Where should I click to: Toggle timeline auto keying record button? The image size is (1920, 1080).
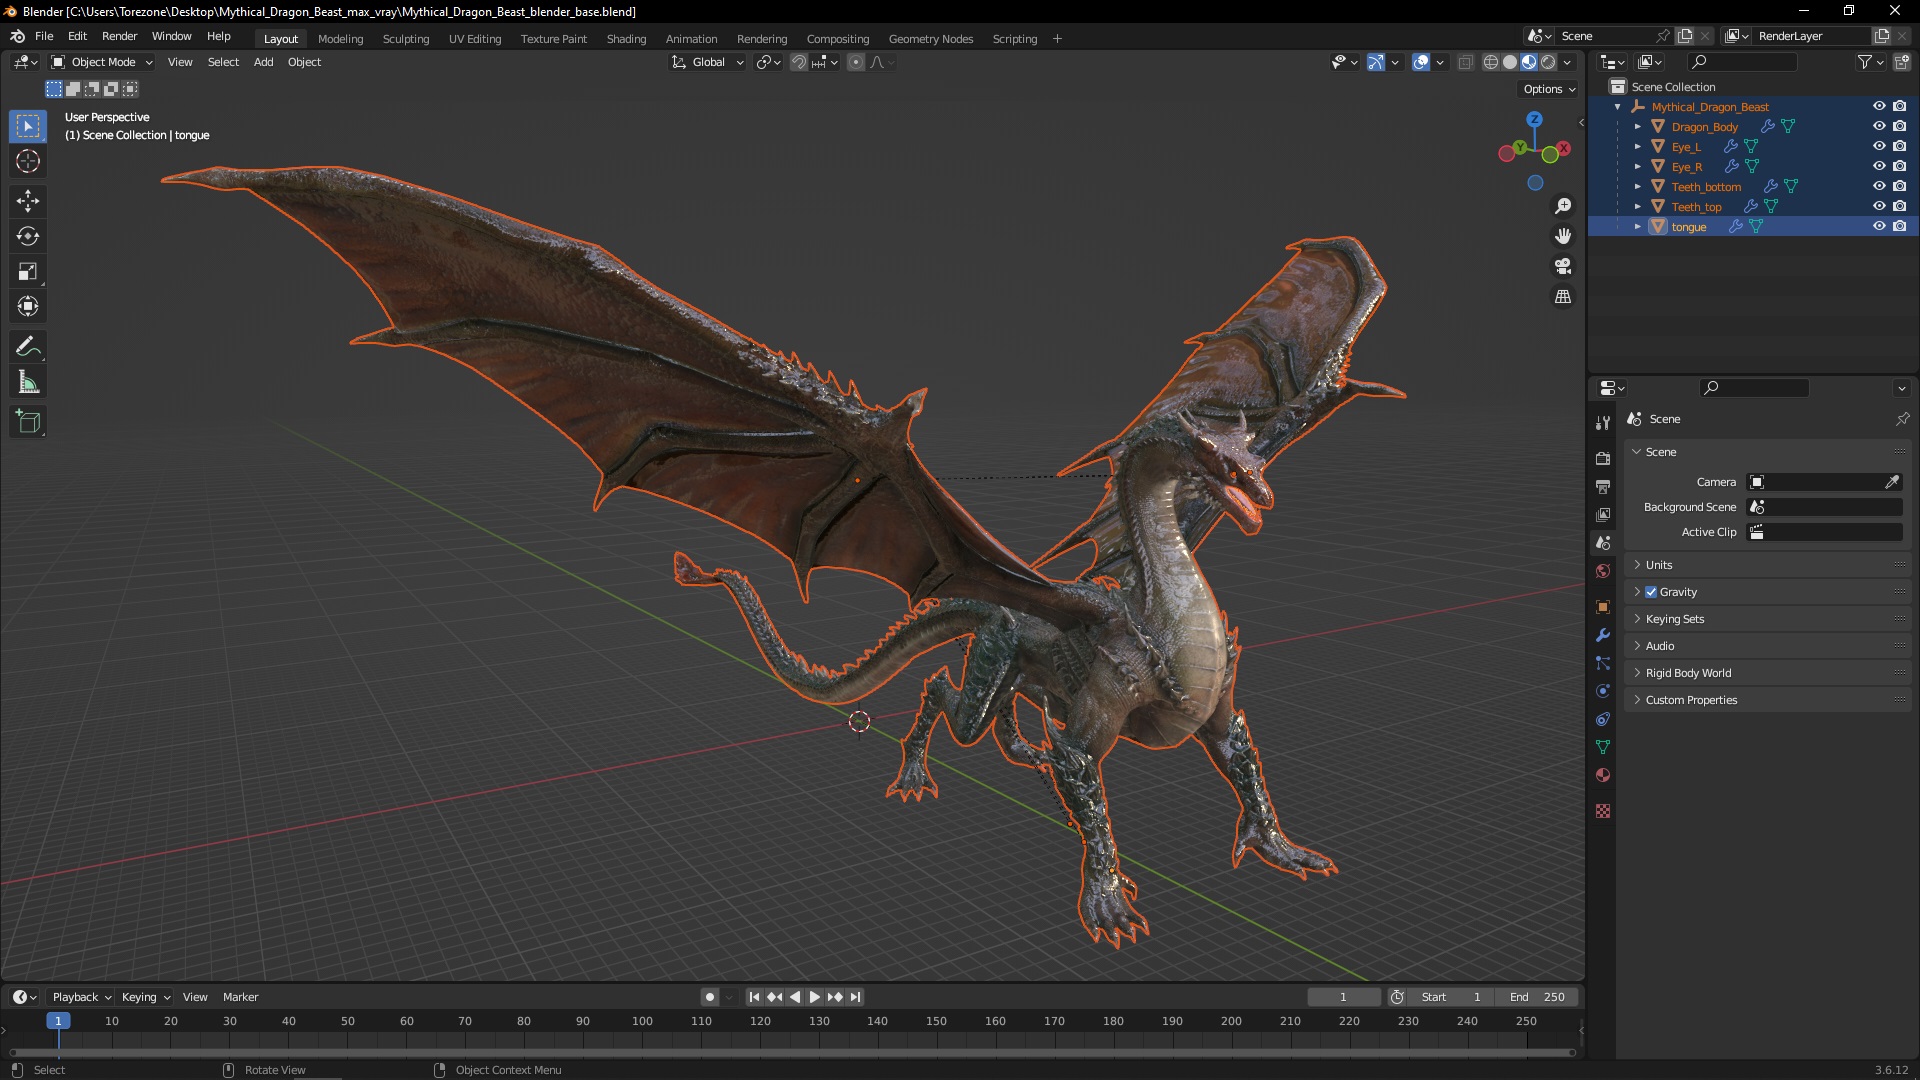(710, 997)
